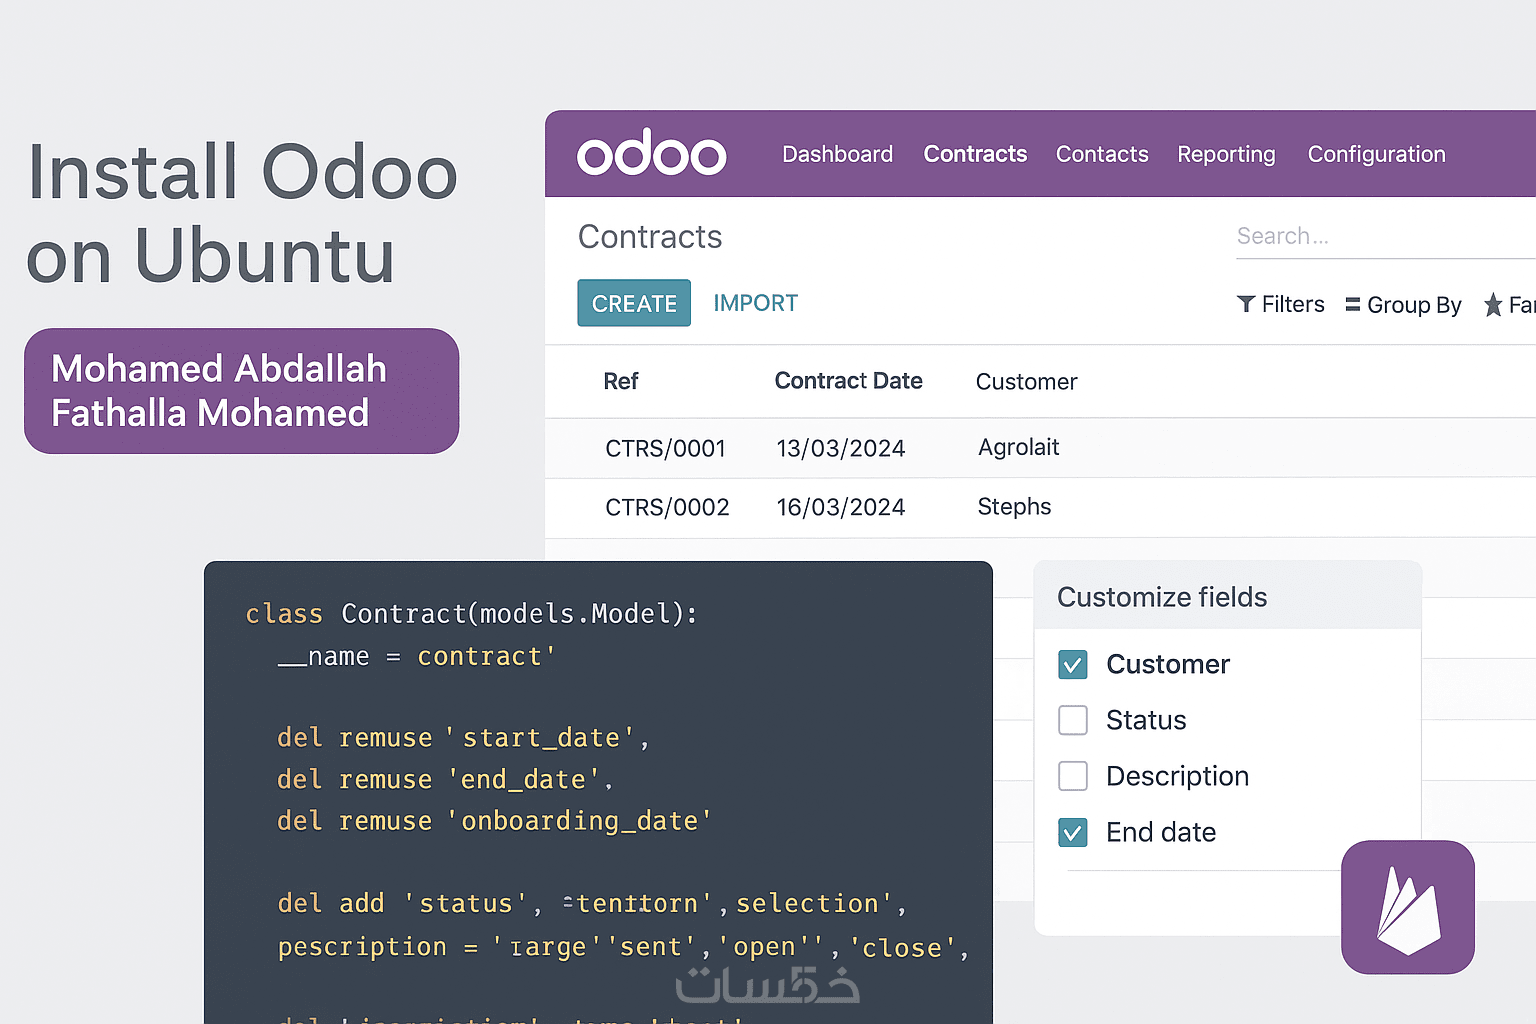The width and height of the screenshot is (1536, 1024).
Task: Click the Filters funnel icon
Action: (x=1246, y=304)
